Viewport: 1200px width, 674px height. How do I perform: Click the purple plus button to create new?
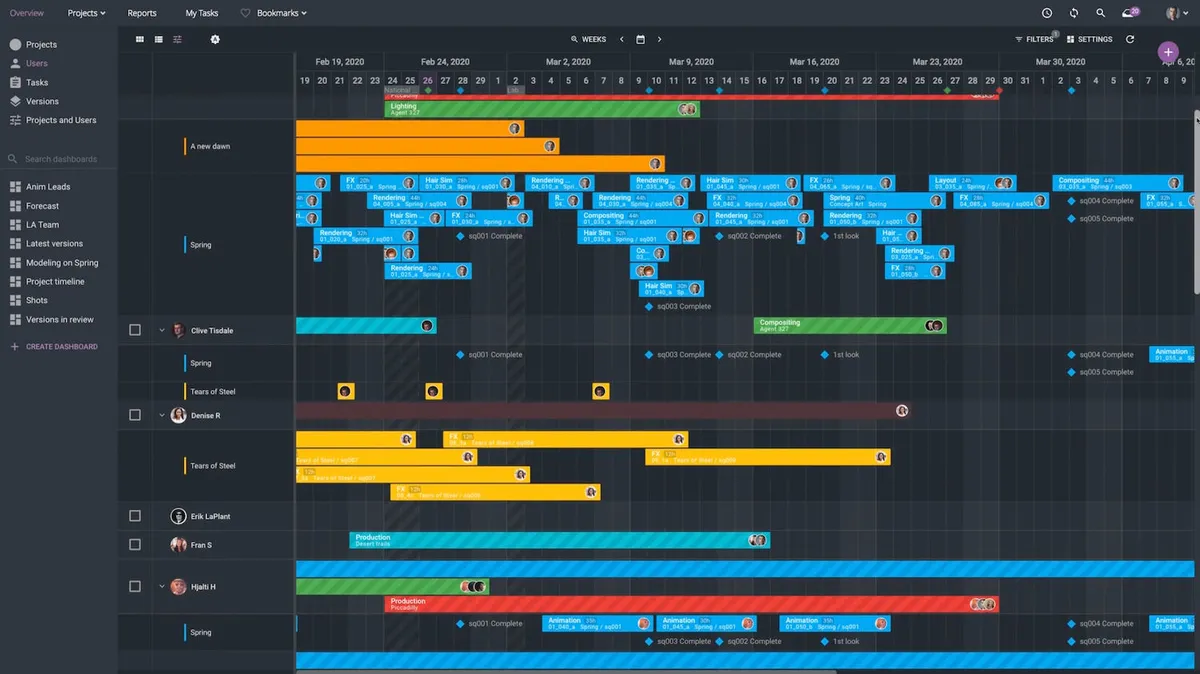1167,50
